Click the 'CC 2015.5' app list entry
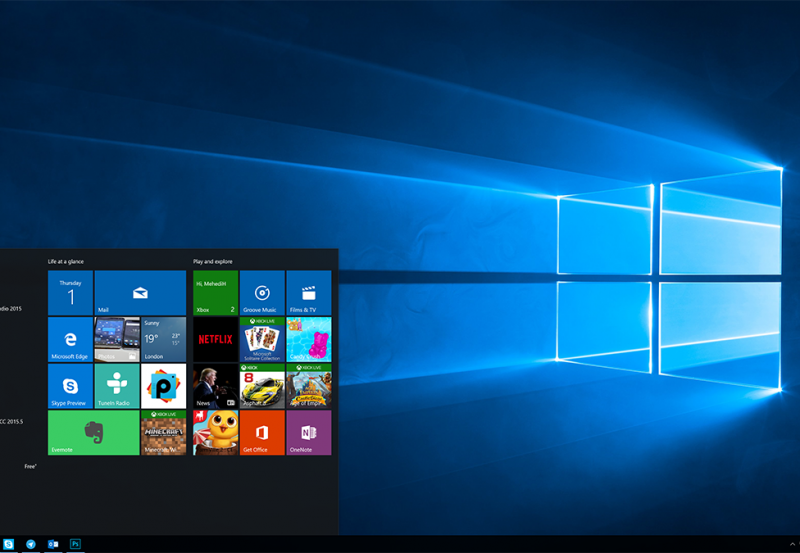This screenshot has height=553, width=800. [11, 421]
